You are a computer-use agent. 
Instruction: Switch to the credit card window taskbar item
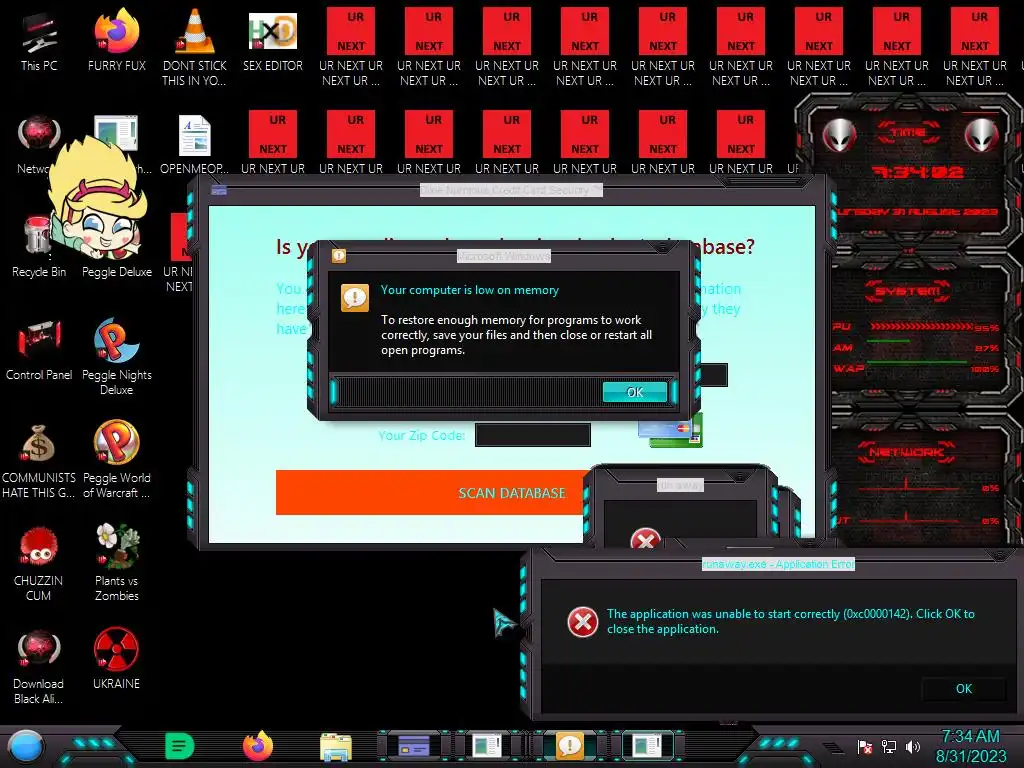coord(414,746)
